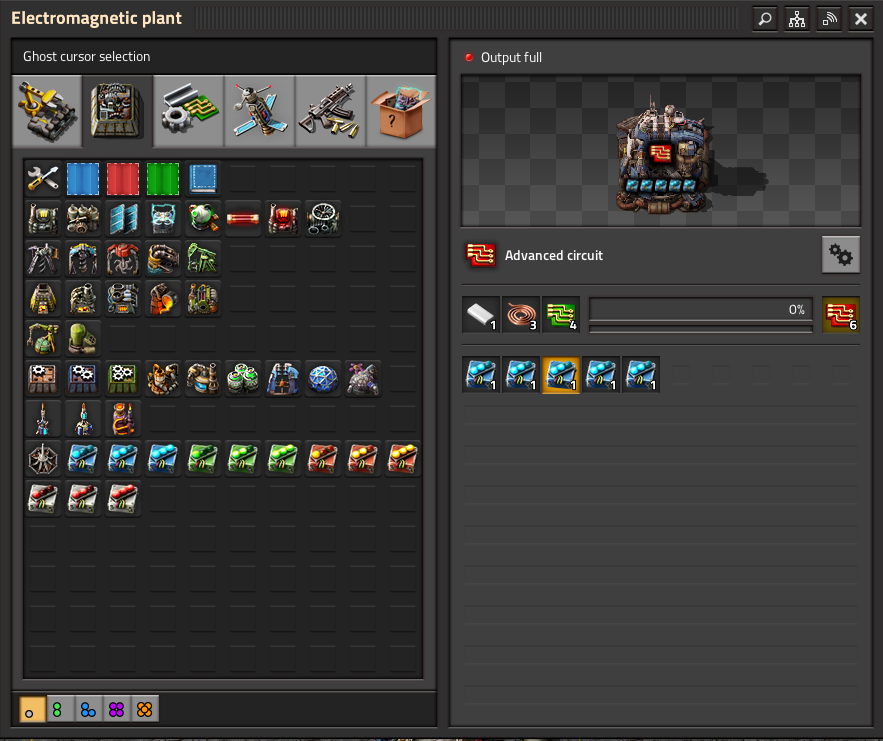Toggle circuit network connection button
The height and width of the screenshot is (741, 883).
tap(829, 19)
